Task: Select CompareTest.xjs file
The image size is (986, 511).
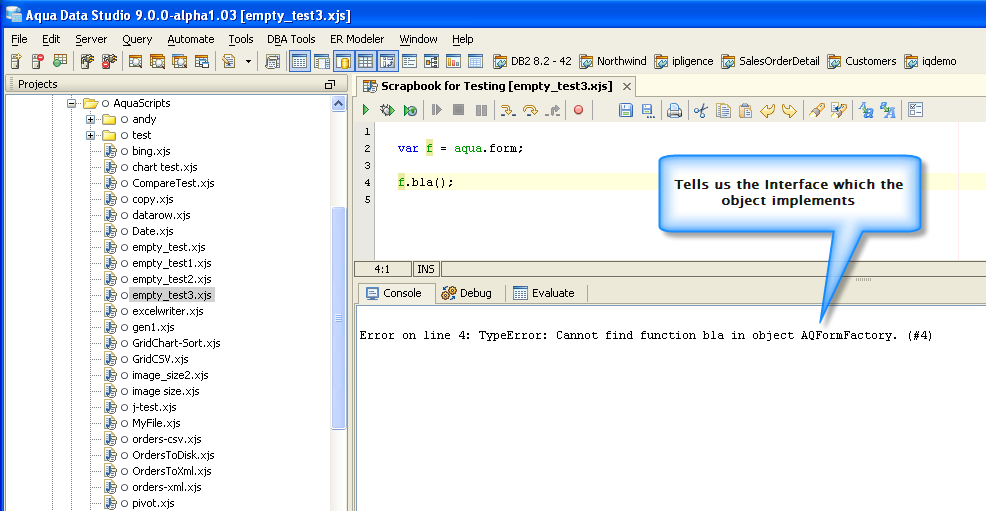Action: pyautogui.click(x=173, y=183)
